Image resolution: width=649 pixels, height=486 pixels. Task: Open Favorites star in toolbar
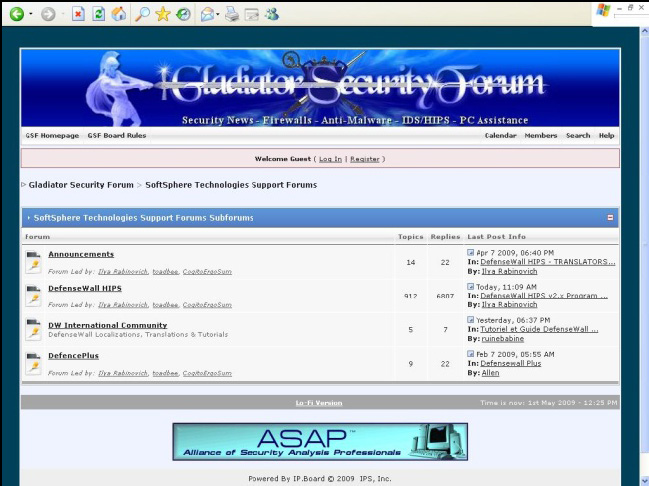pyautogui.click(x=163, y=14)
